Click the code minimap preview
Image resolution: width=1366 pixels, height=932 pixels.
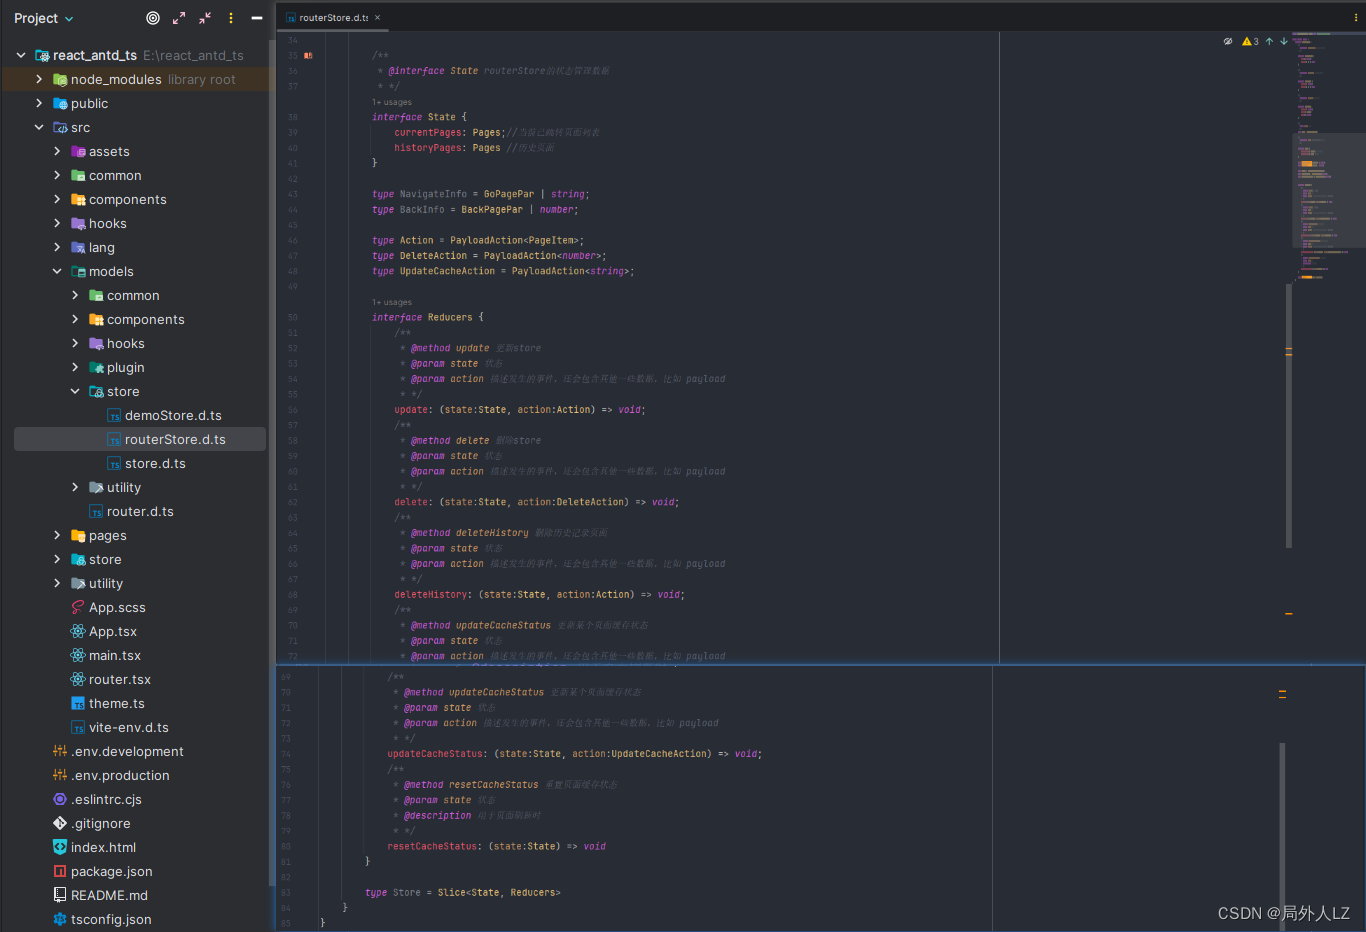click(1329, 157)
